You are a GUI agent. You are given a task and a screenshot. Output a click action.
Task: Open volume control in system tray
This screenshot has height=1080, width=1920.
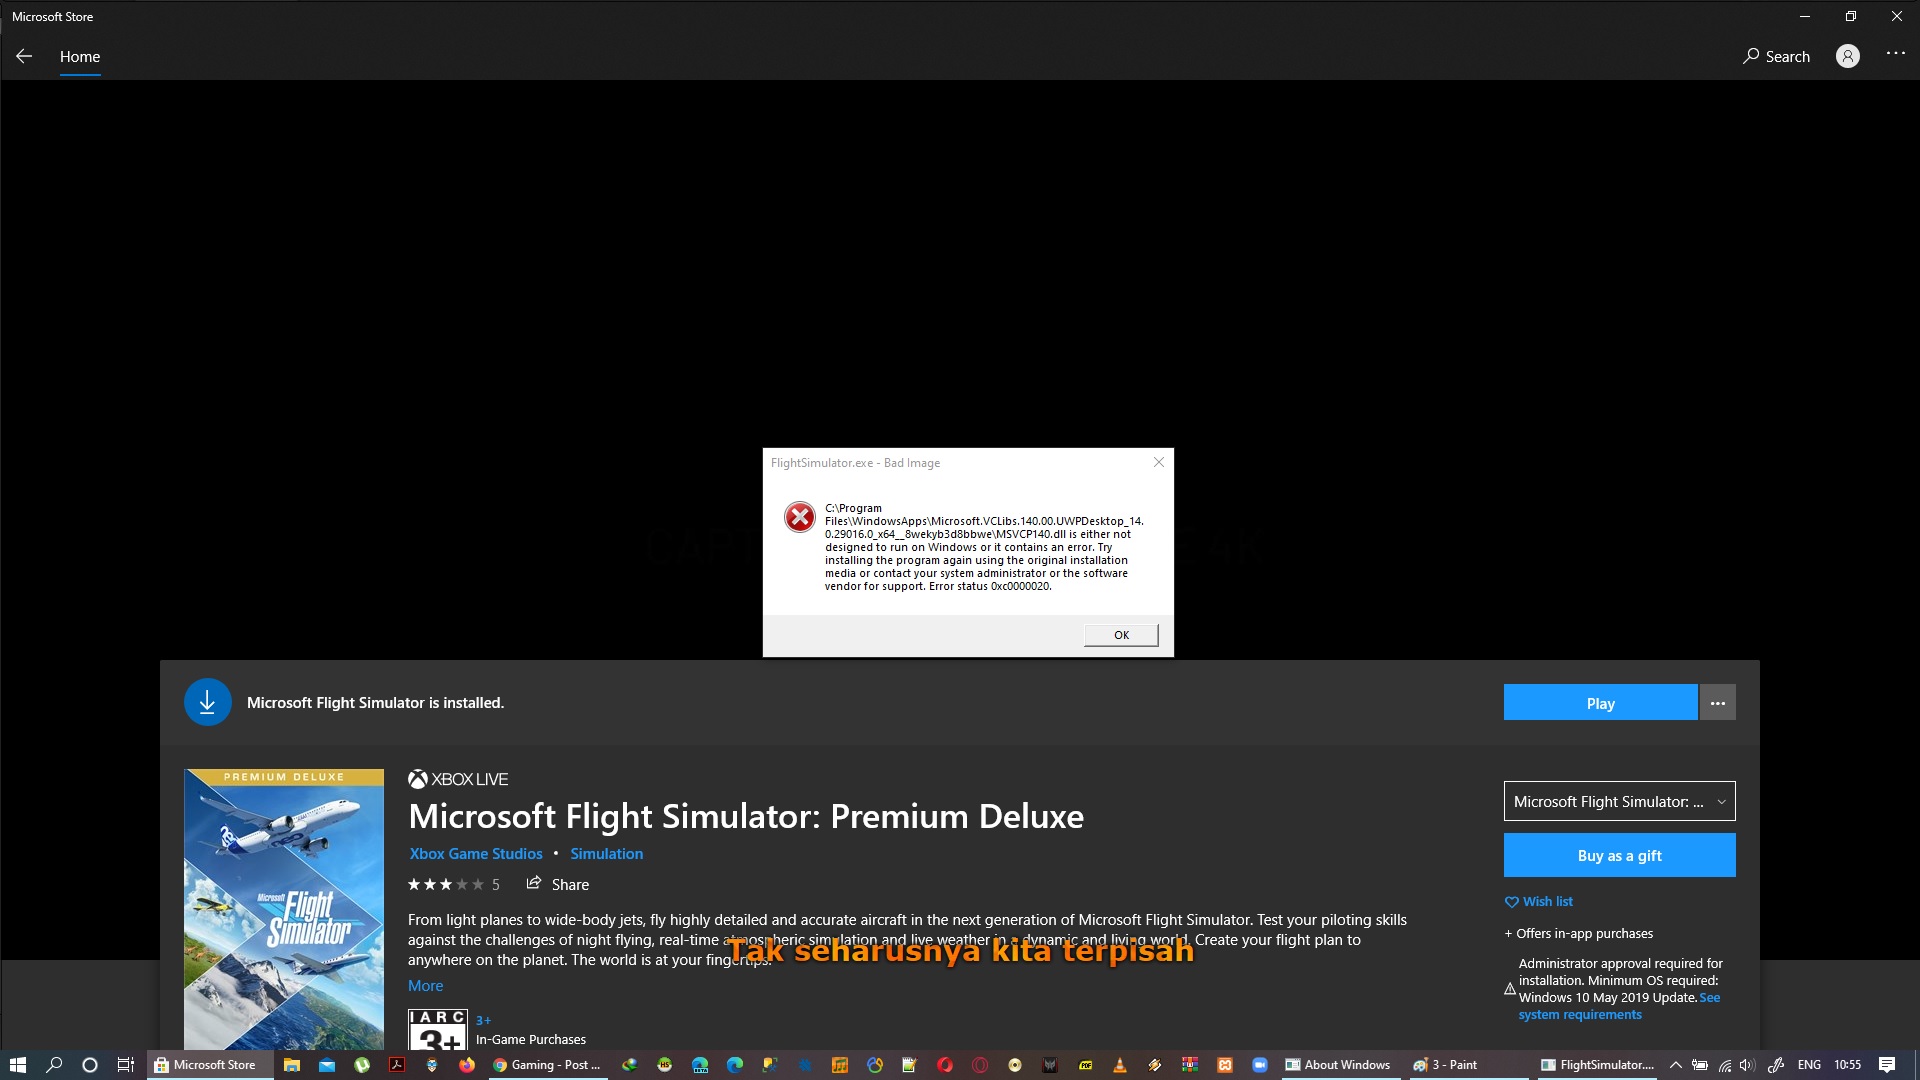[1748, 1065]
